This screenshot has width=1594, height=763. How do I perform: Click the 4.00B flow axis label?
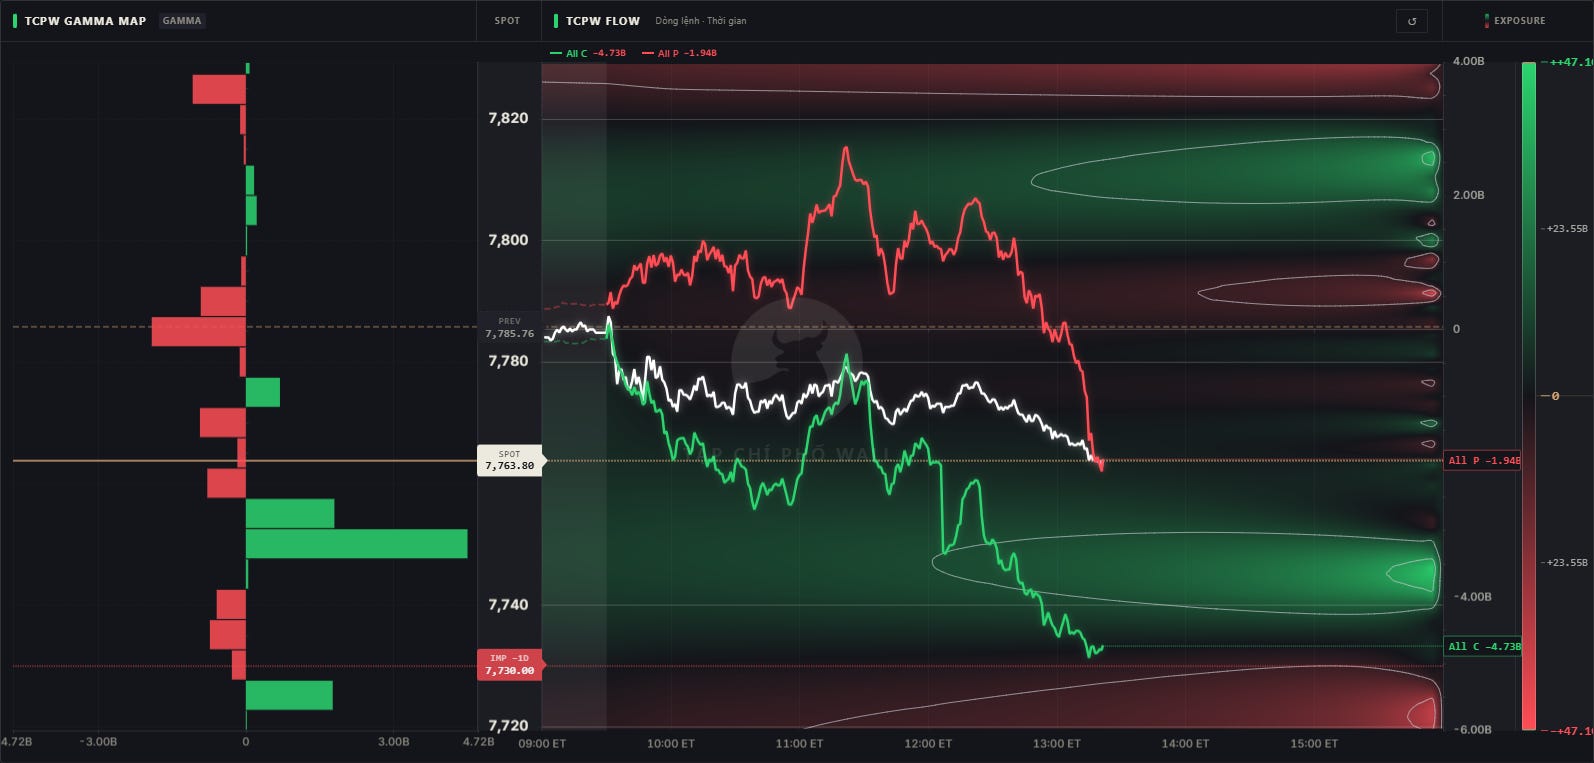tap(1468, 61)
